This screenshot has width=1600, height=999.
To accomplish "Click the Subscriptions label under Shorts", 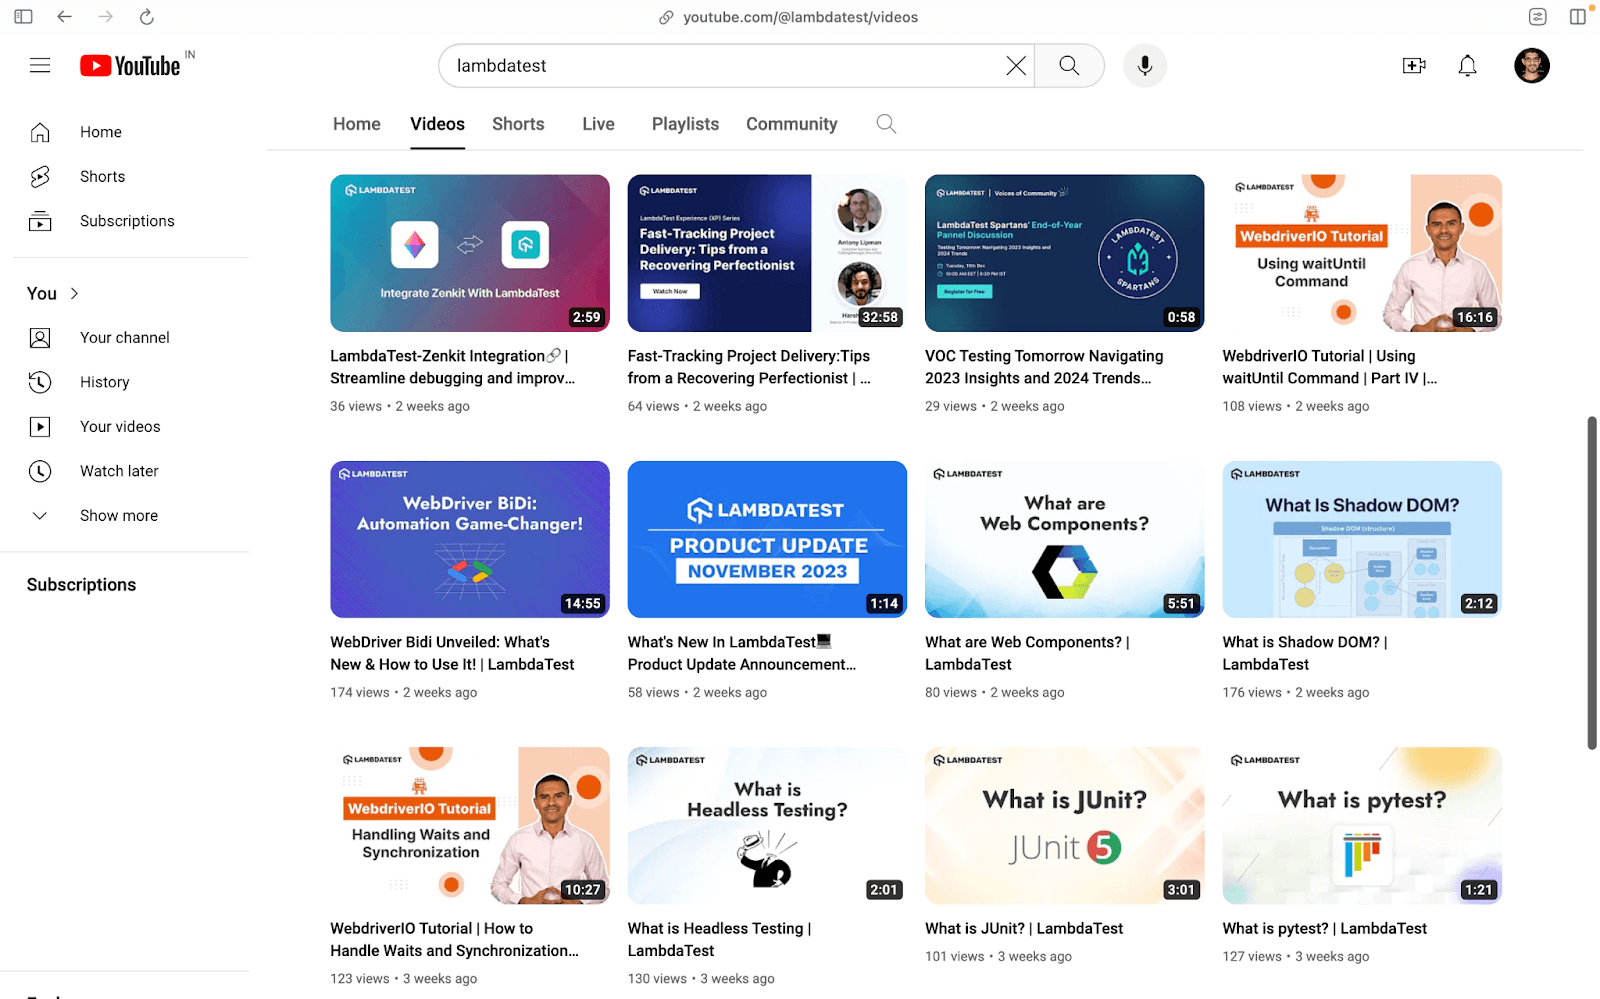I will [x=127, y=221].
